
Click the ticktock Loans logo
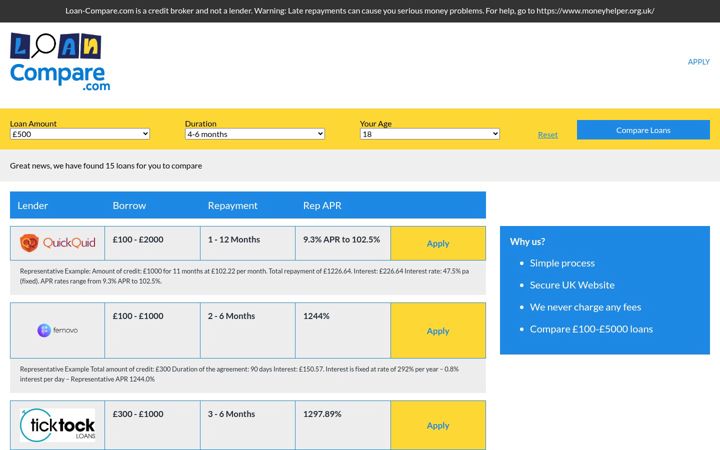57,425
